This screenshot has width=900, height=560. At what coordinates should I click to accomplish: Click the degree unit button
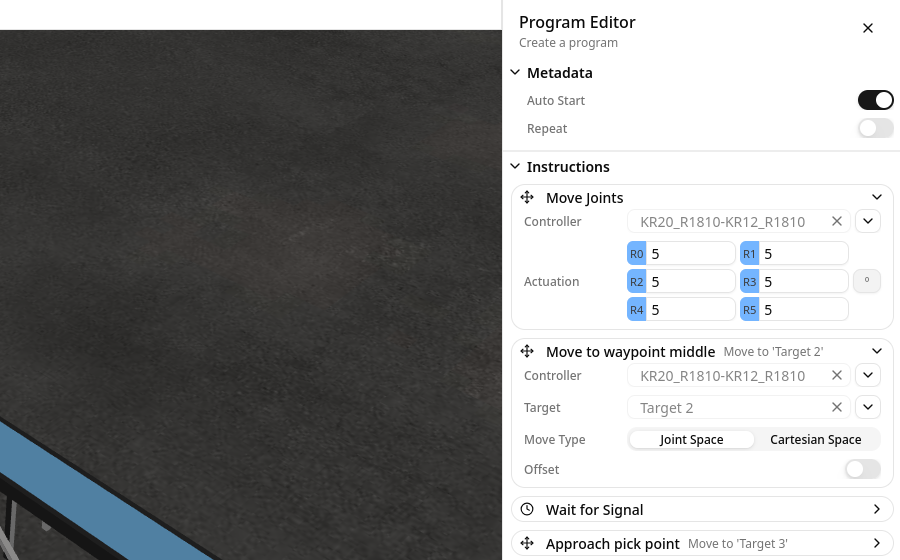click(867, 282)
